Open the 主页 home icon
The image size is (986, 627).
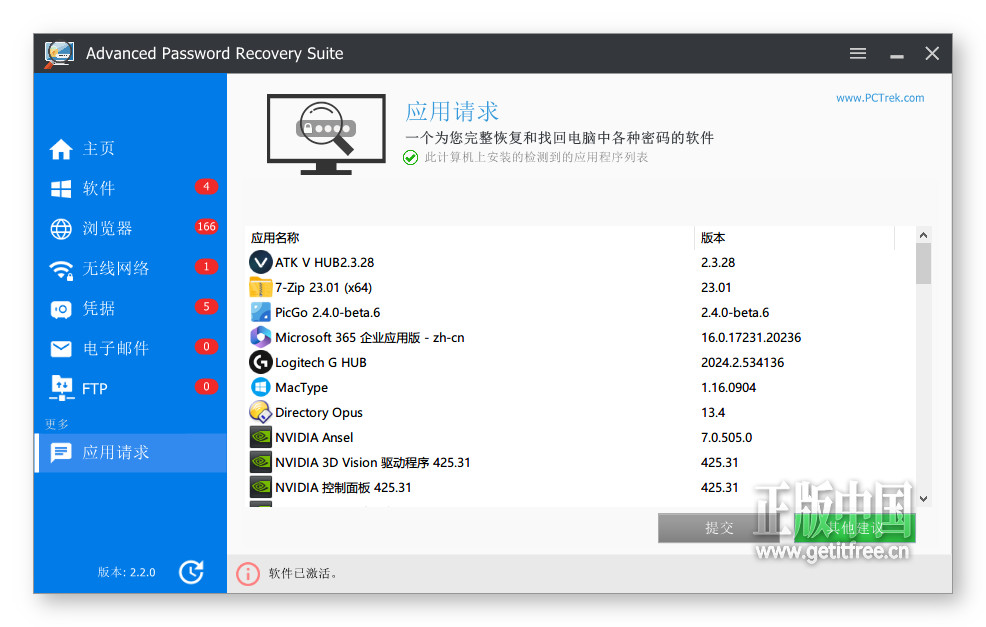tap(61, 149)
